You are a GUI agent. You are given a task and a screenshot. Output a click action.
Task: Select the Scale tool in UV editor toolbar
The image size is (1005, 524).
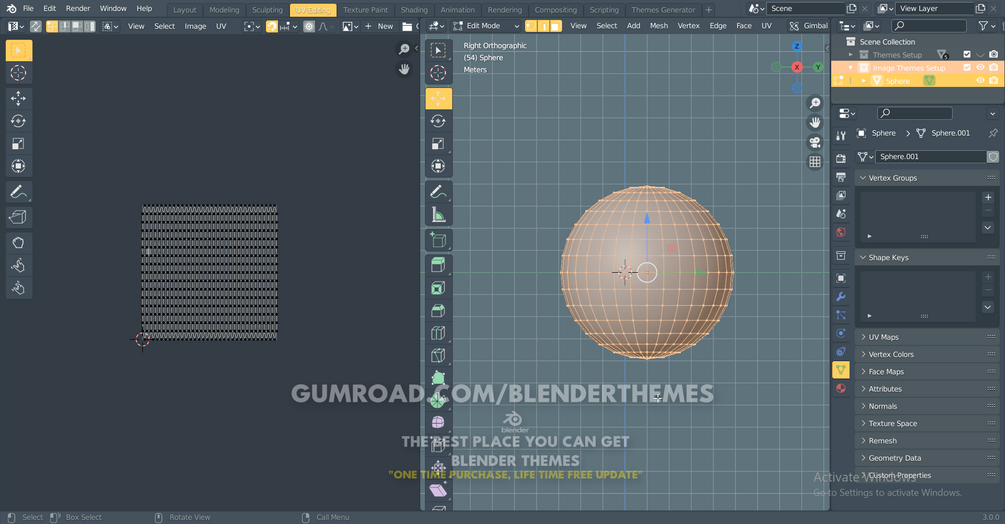(x=19, y=143)
